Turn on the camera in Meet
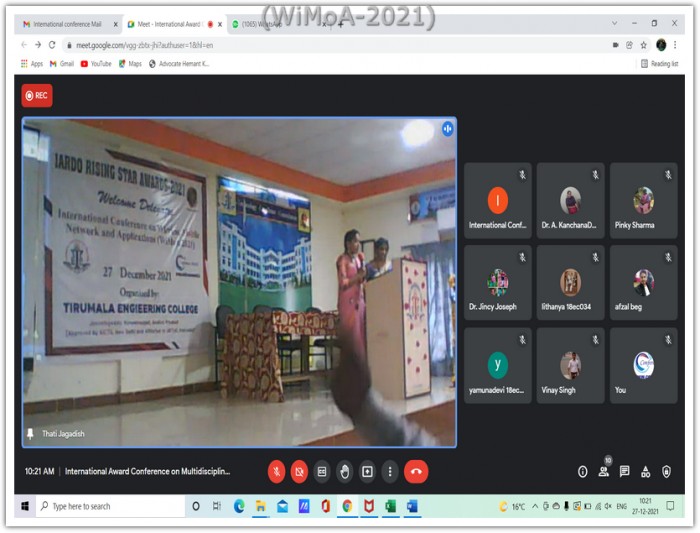This screenshot has height=533, width=700. click(299, 471)
